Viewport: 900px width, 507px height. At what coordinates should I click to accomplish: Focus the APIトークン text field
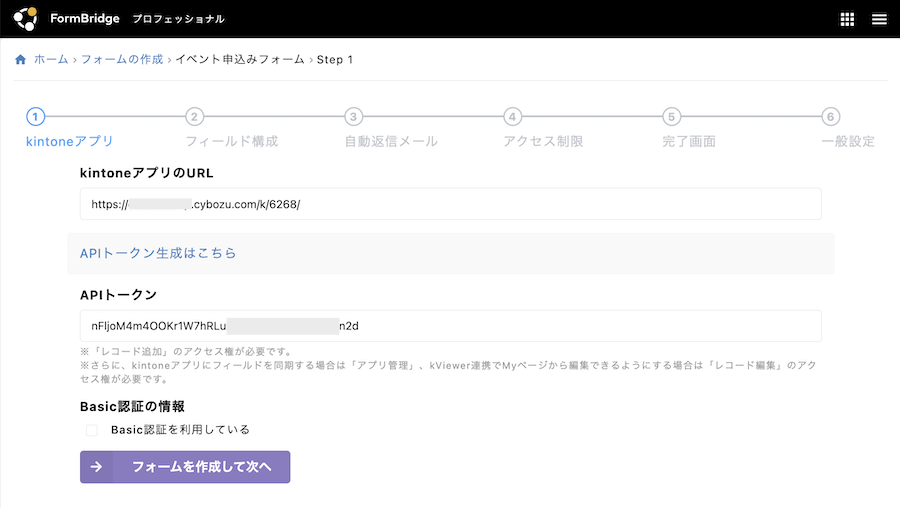click(x=450, y=326)
